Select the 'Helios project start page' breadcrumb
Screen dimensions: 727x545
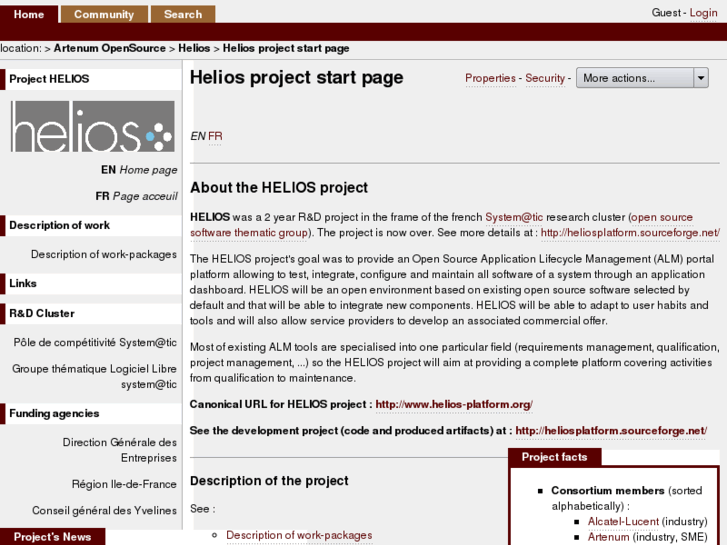click(x=286, y=48)
